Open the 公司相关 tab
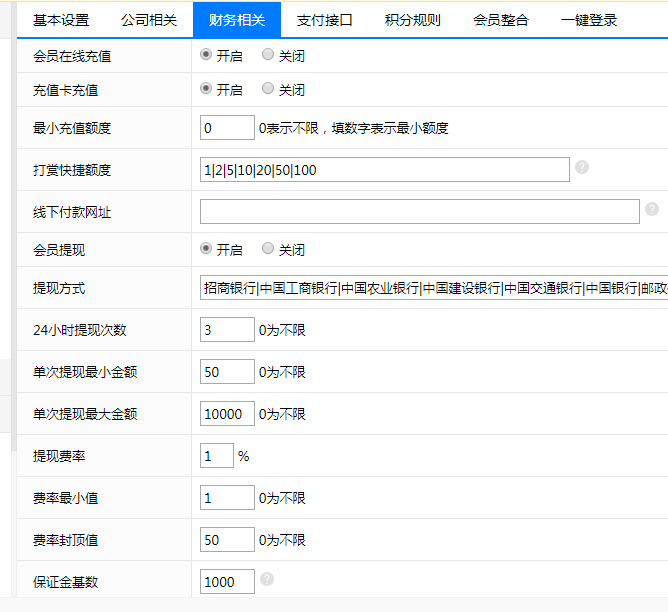This screenshot has width=668, height=612. (149, 20)
